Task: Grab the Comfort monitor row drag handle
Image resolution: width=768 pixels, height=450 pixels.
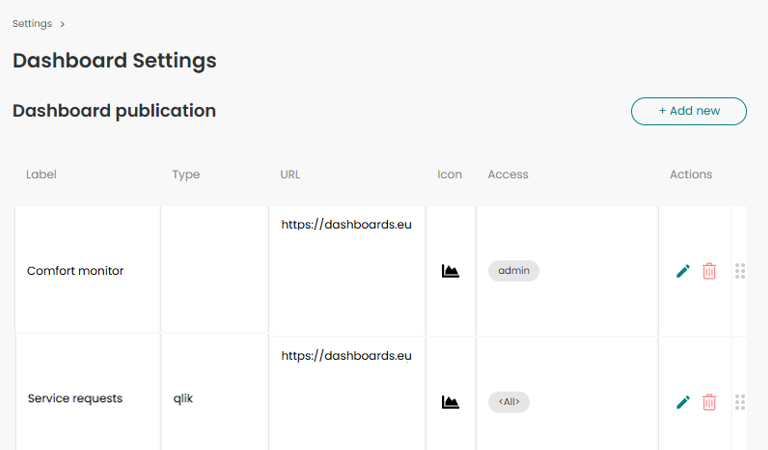Action: 740,271
